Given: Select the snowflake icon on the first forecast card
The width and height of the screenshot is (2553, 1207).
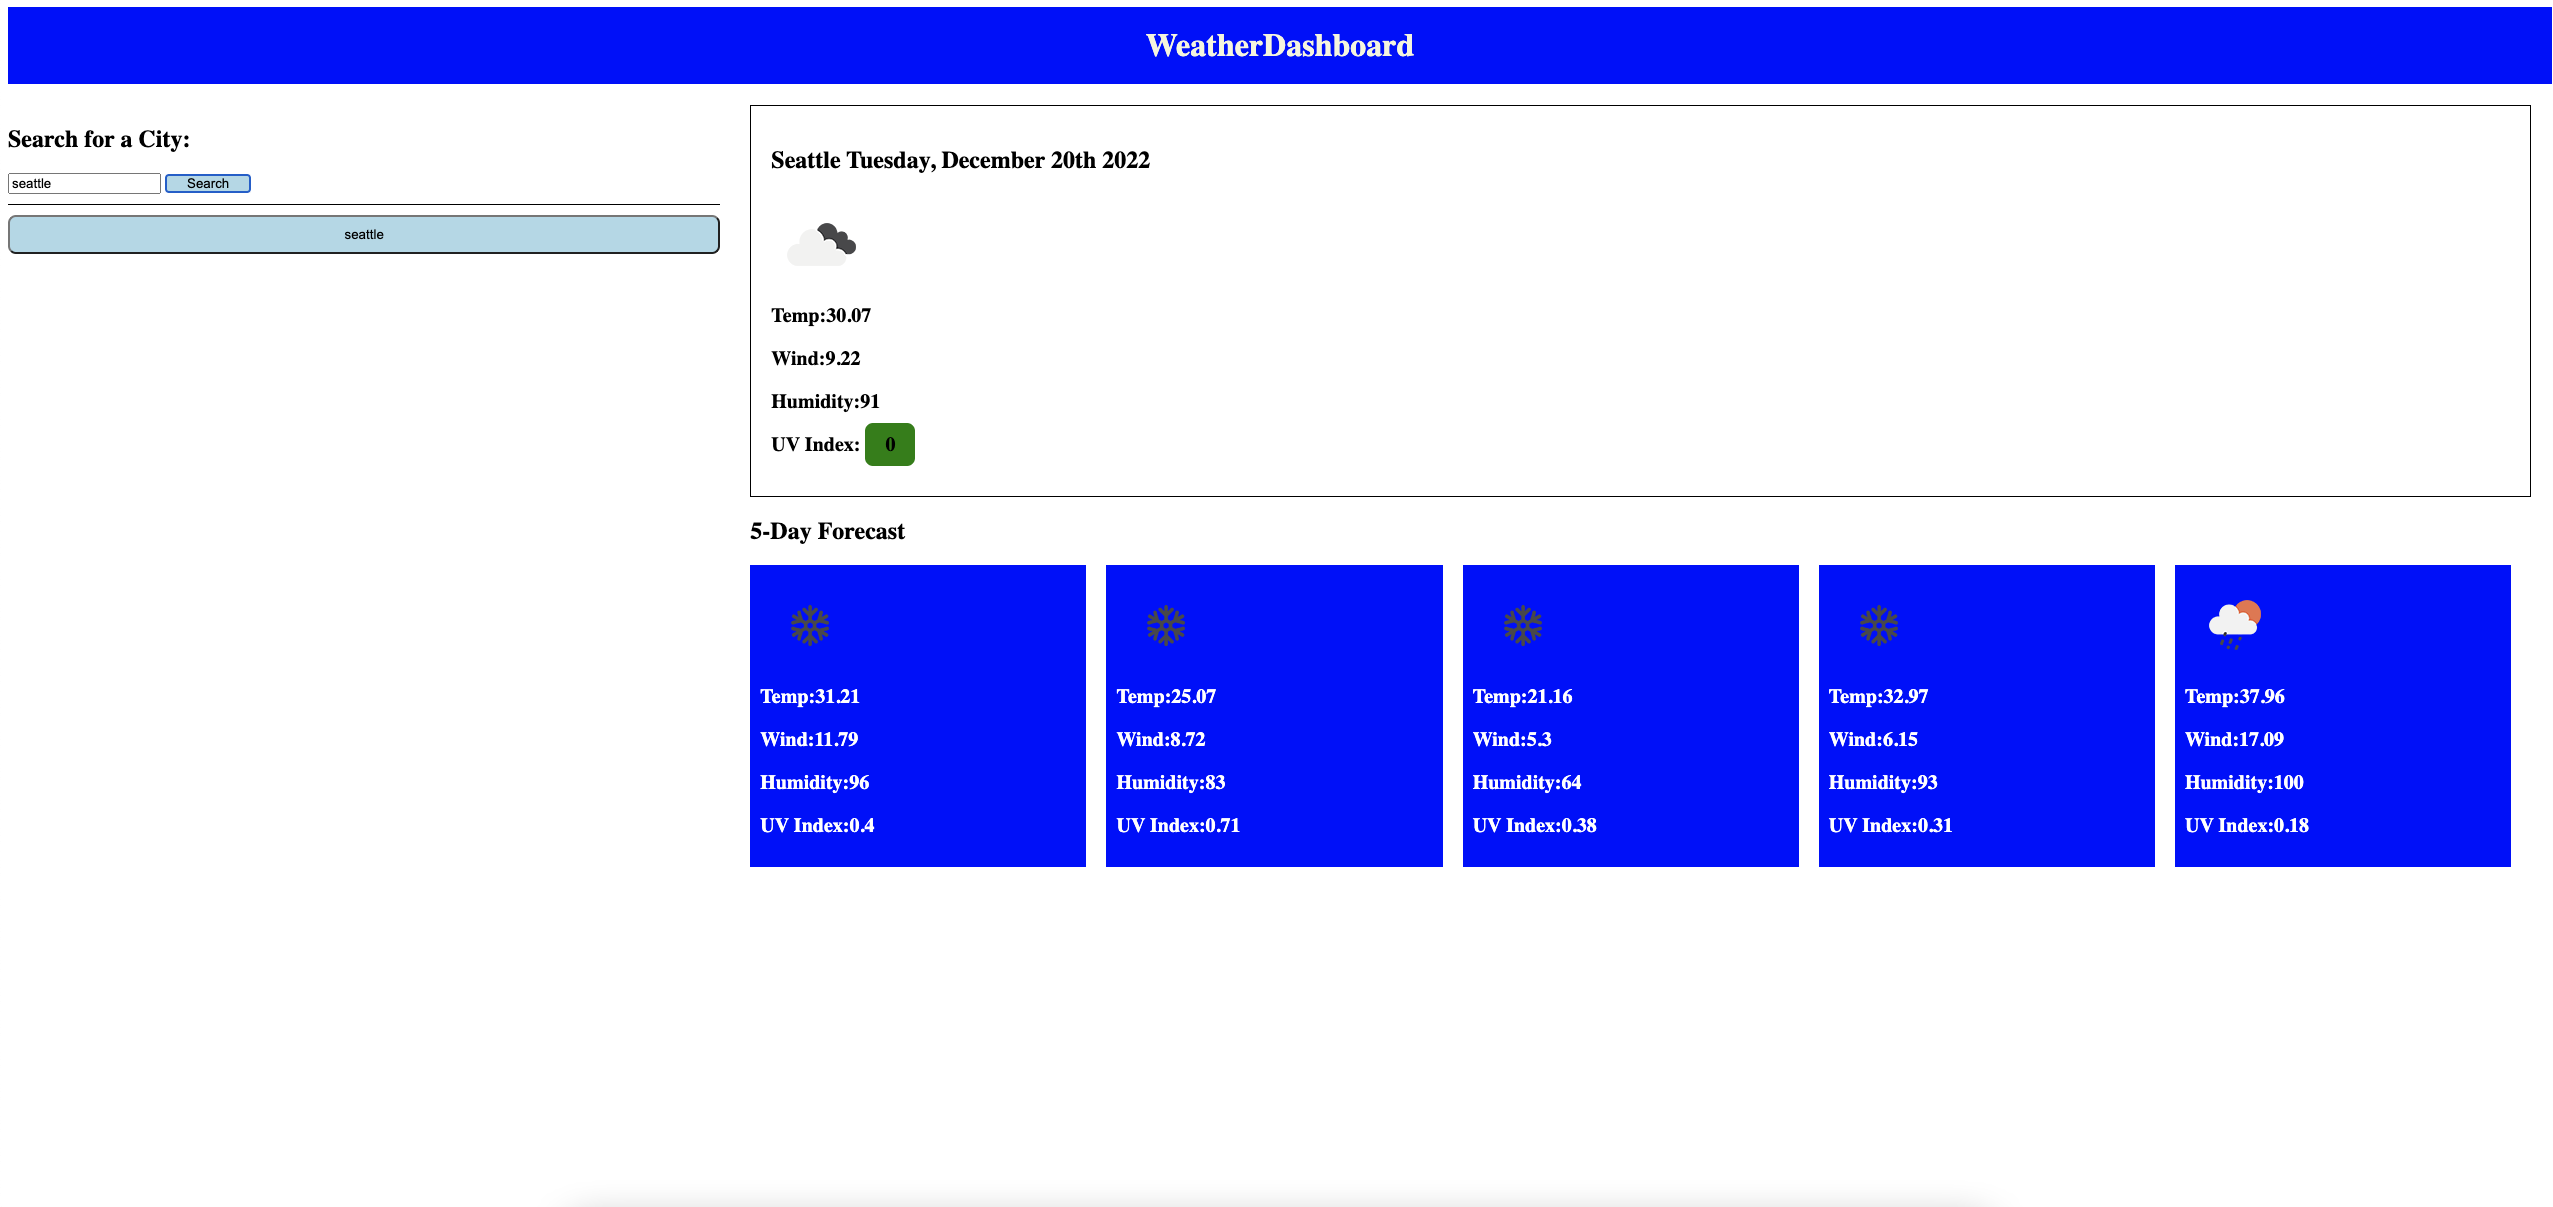Looking at the screenshot, I should (x=809, y=625).
